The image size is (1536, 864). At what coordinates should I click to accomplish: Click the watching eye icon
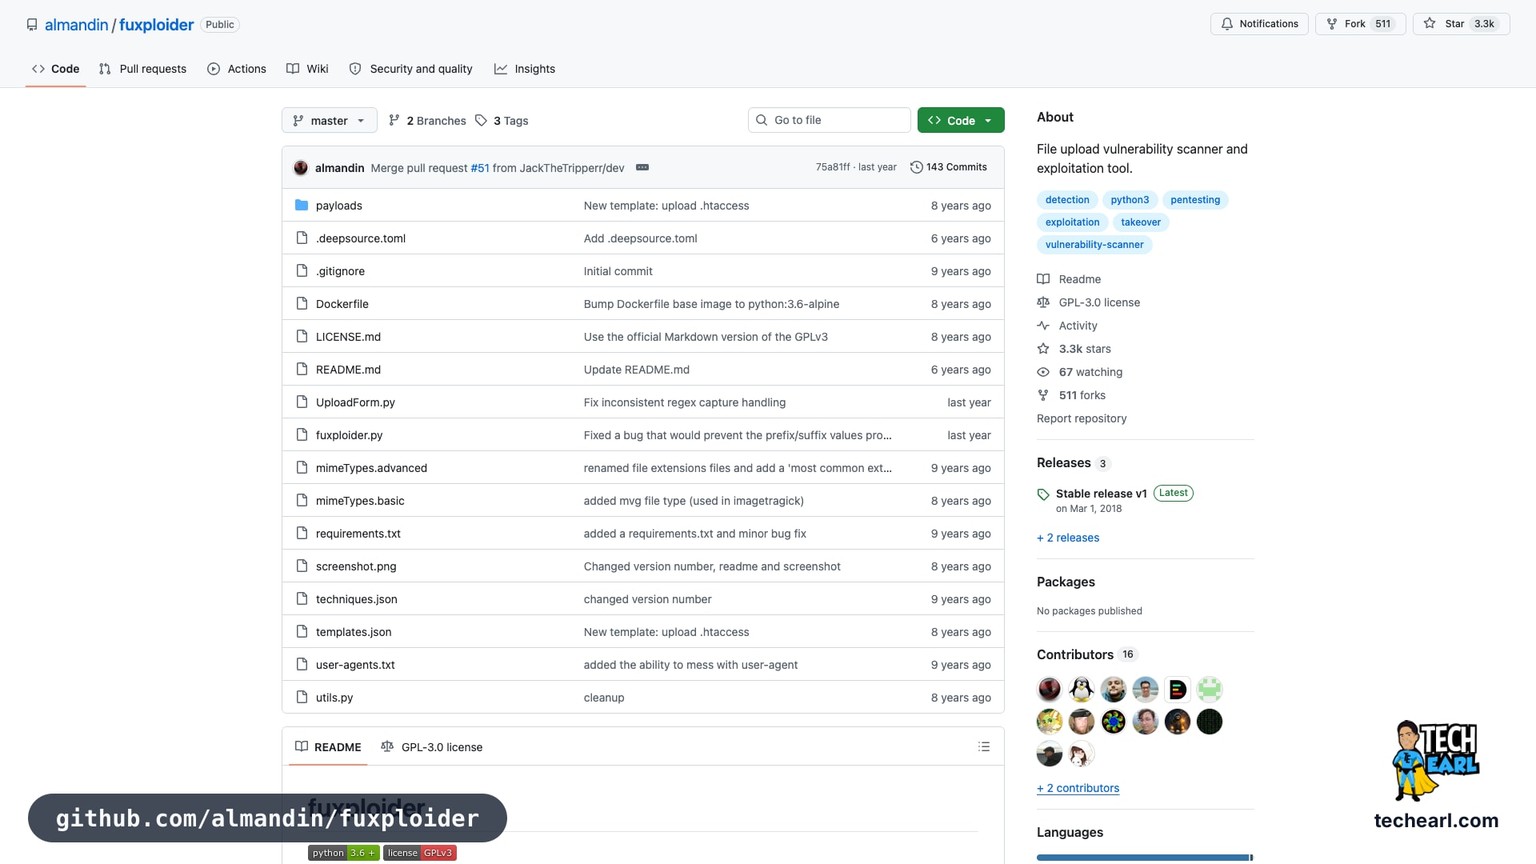[1043, 372]
